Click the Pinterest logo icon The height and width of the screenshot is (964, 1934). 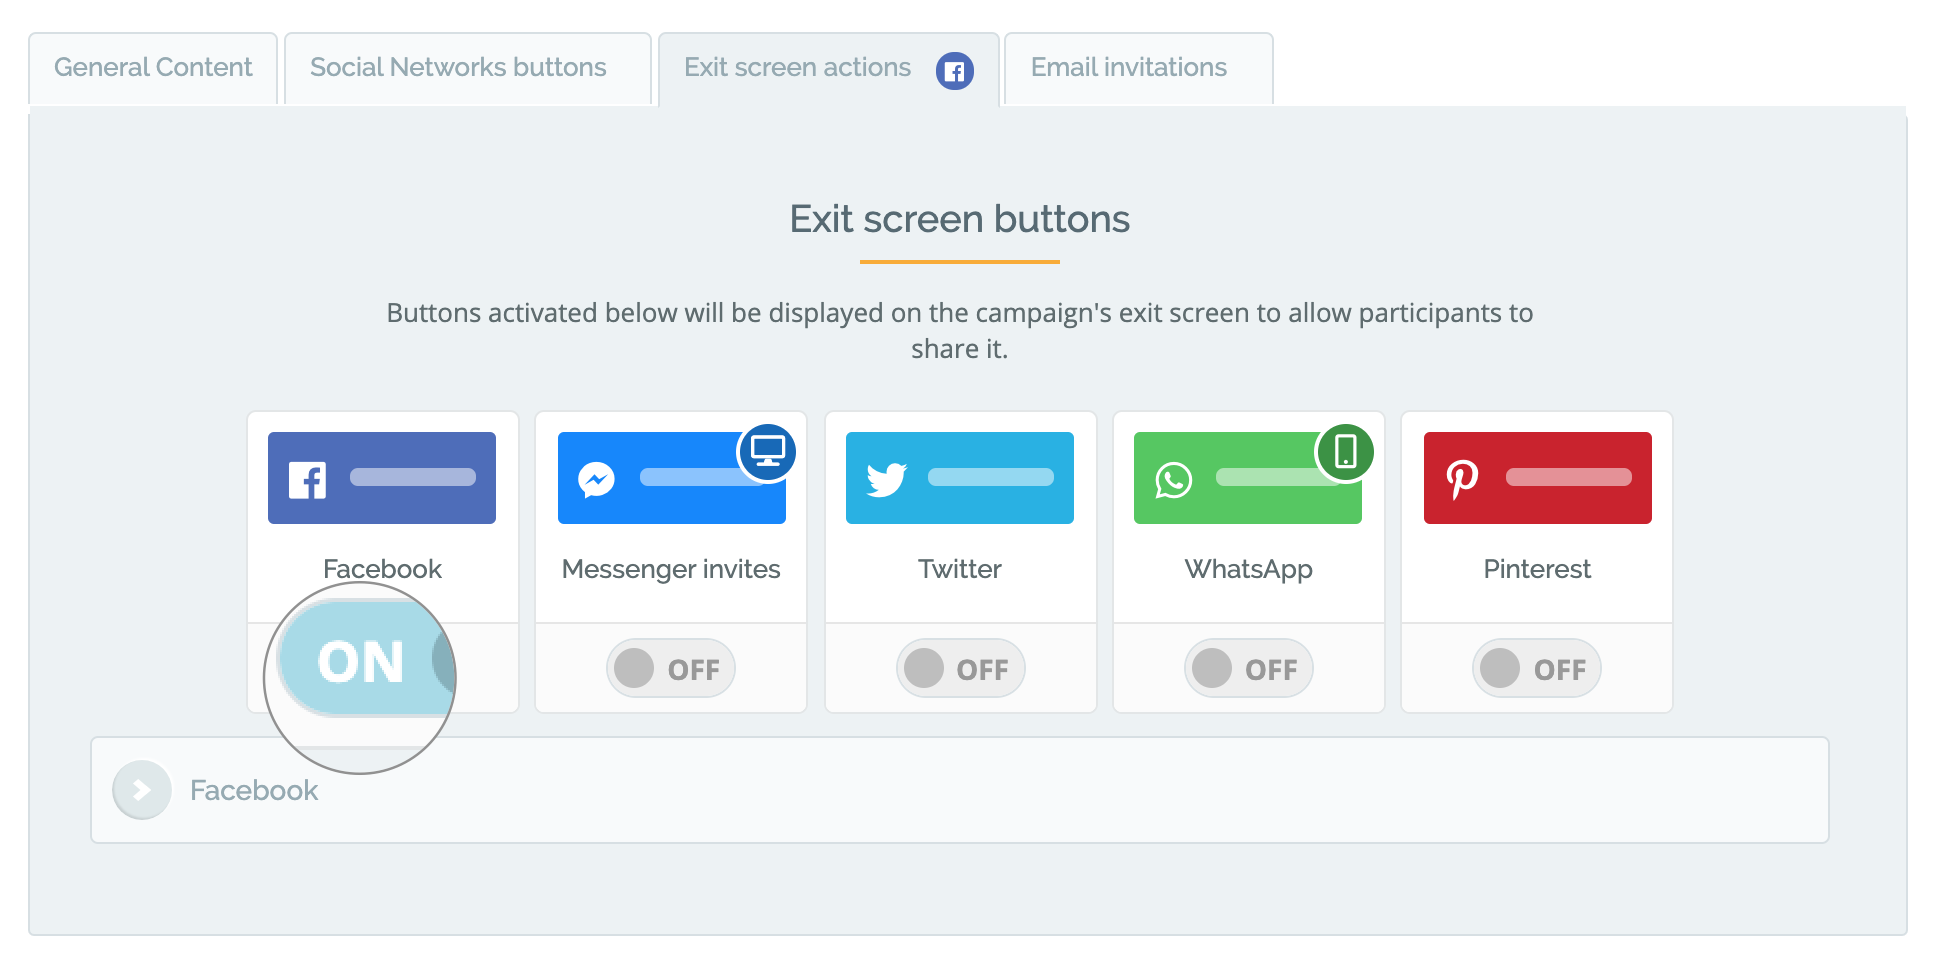point(1462,480)
